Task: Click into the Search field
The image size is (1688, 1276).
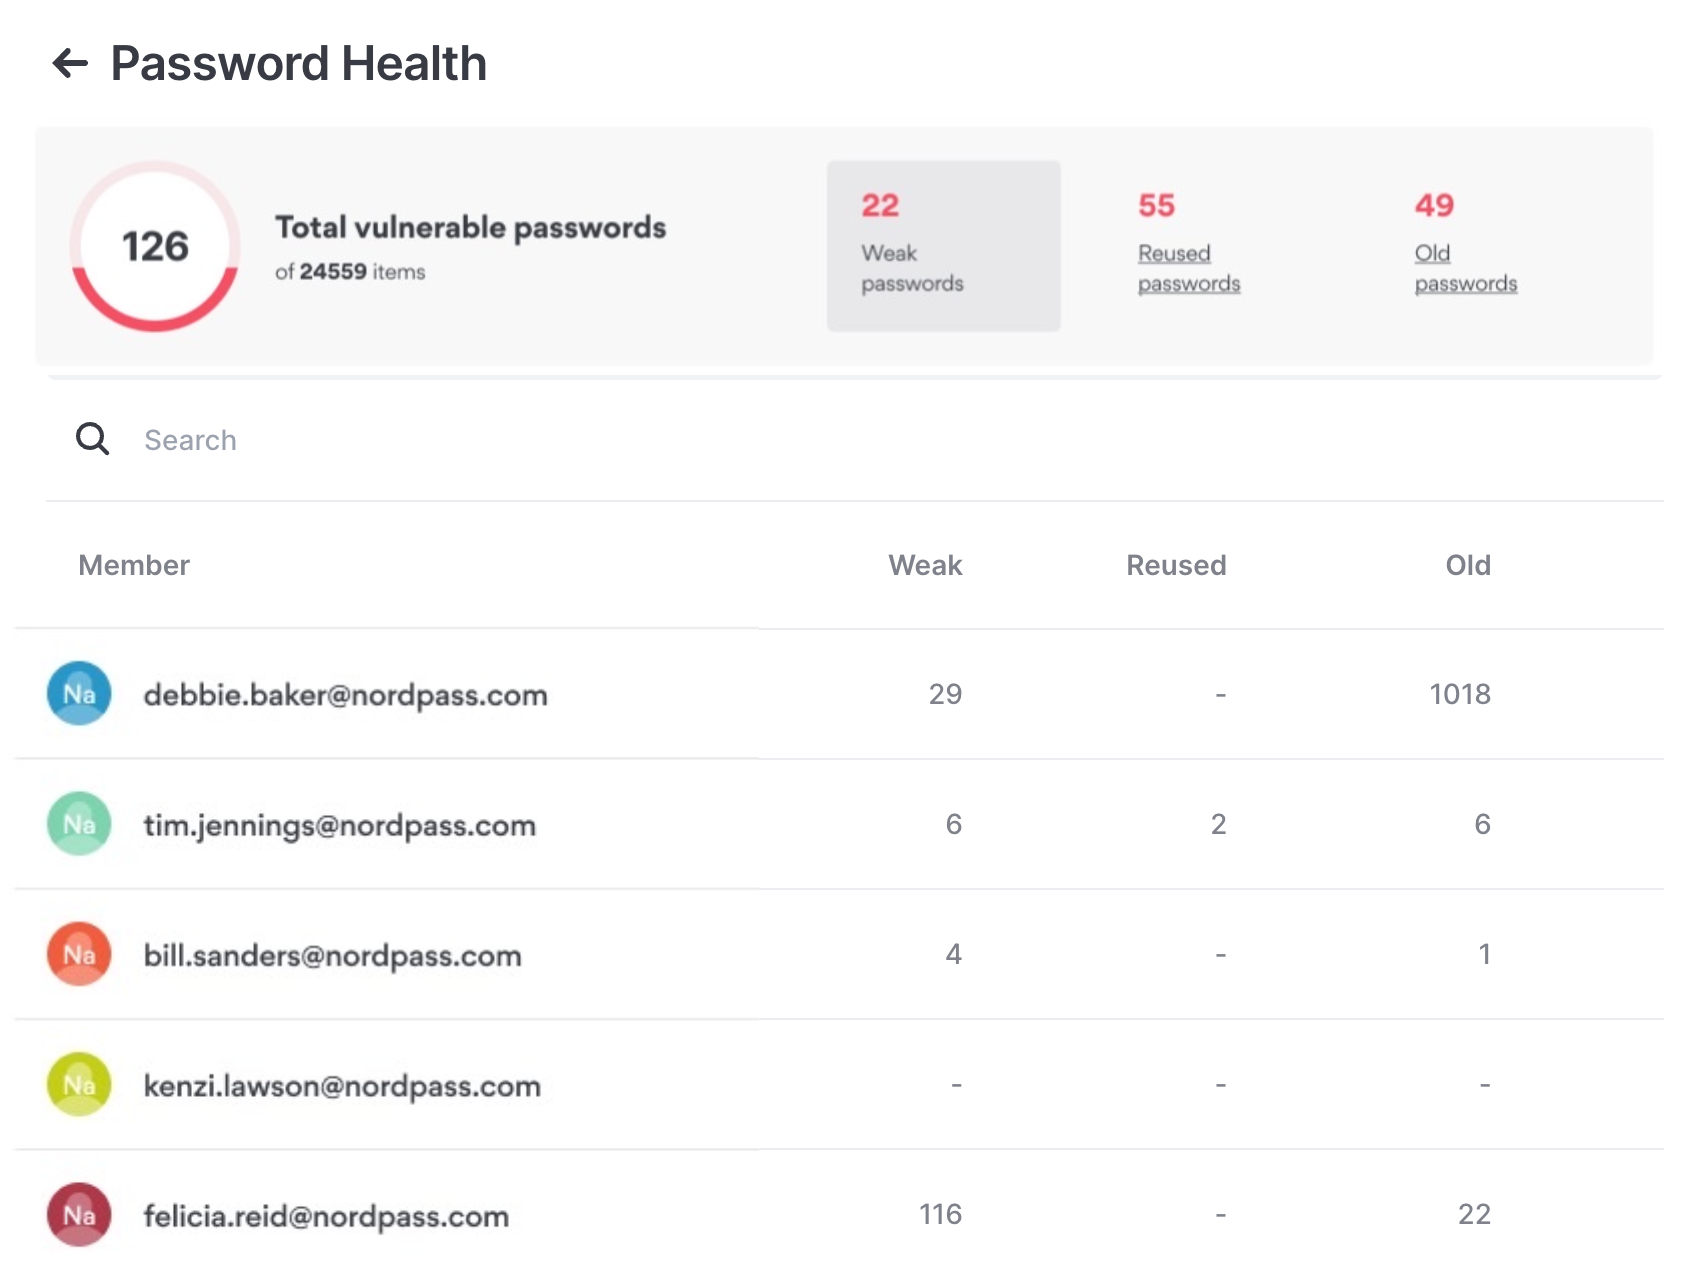Action: pos(855,440)
